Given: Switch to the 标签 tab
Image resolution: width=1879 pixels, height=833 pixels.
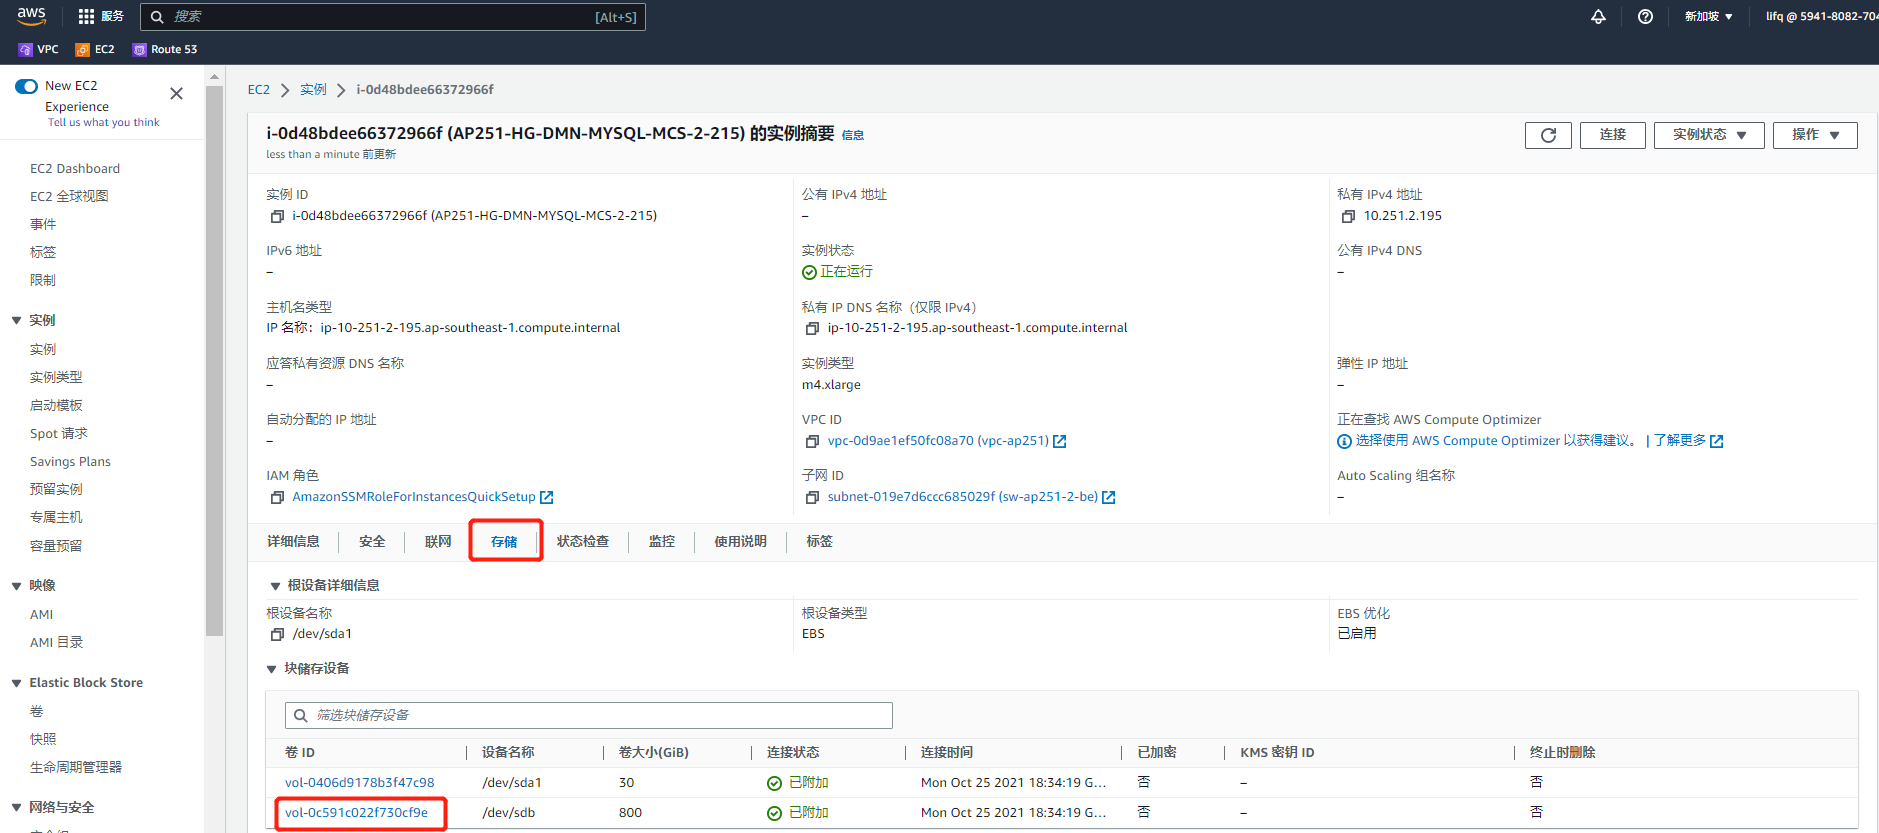Looking at the screenshot, I should [x=819, y=542].
